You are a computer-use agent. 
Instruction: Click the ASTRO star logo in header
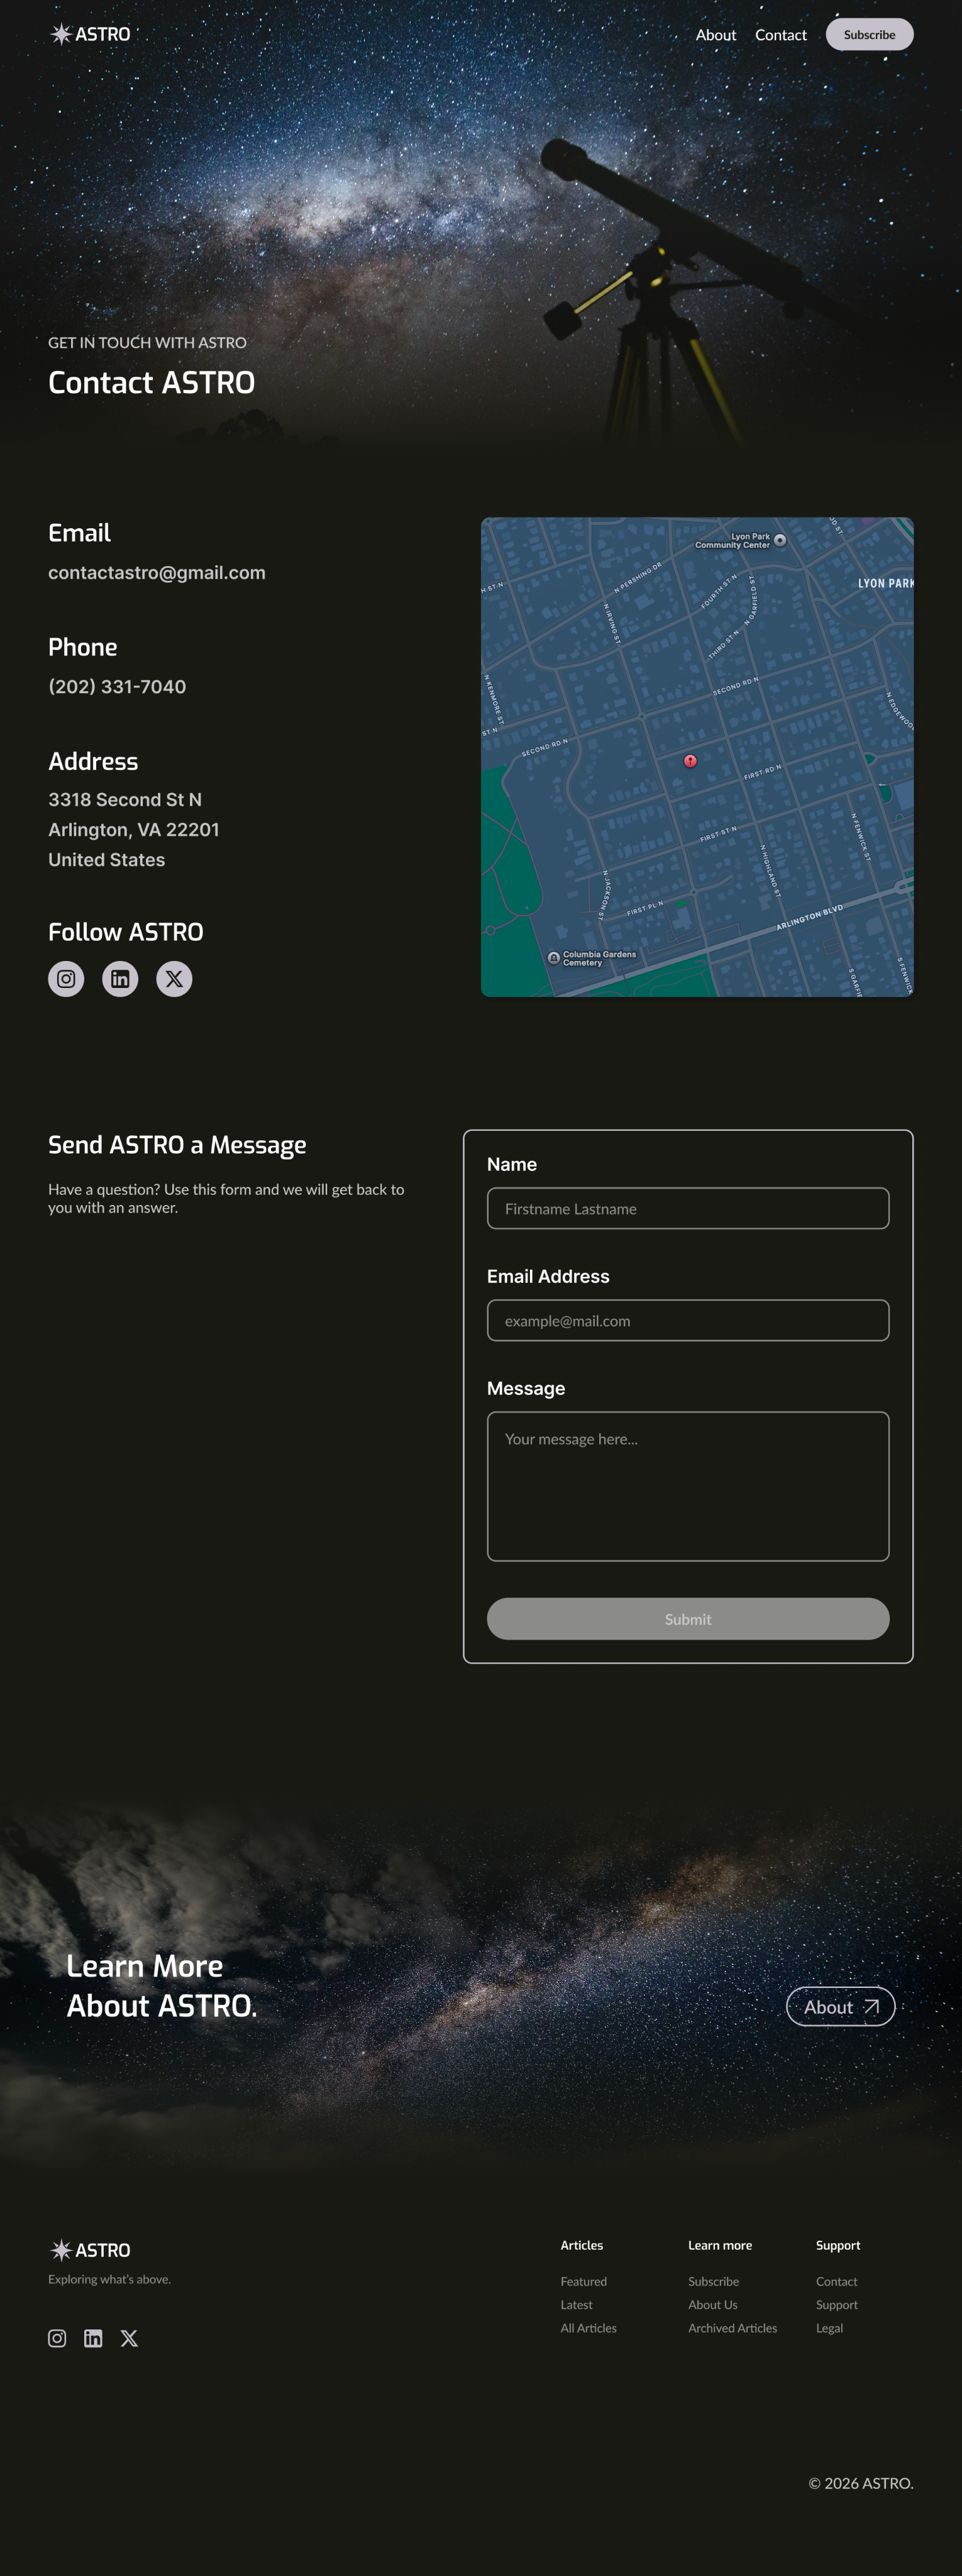click(90, 34)
